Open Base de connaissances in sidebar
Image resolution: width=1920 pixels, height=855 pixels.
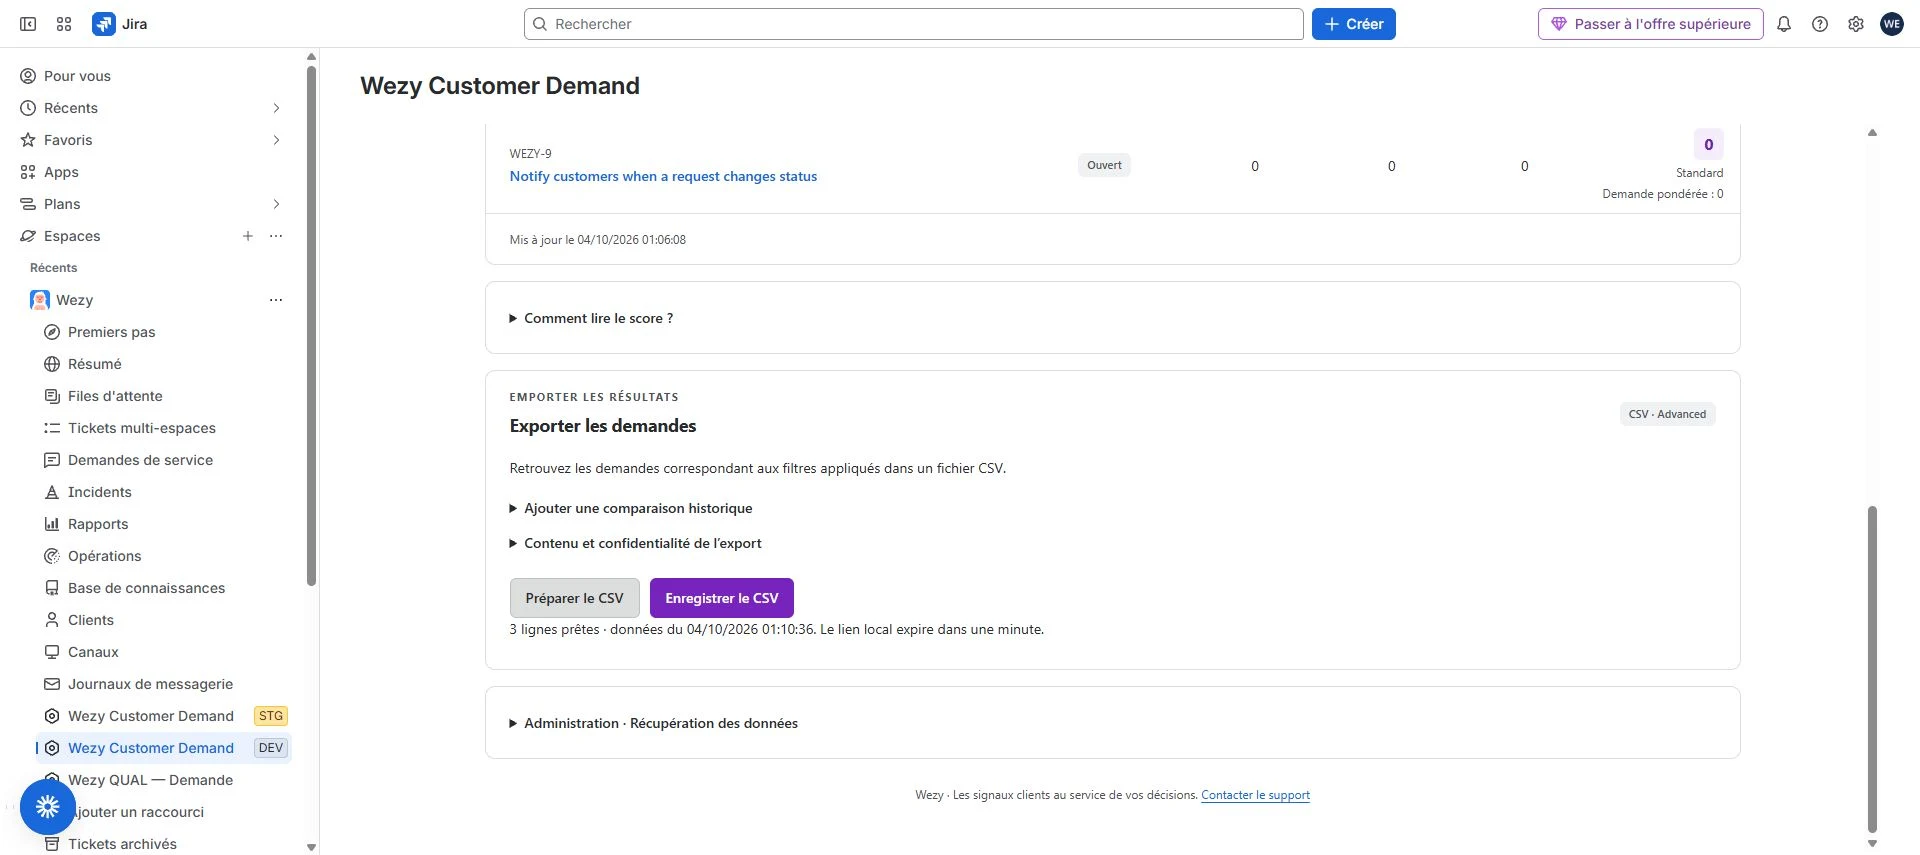coord(146,588)
